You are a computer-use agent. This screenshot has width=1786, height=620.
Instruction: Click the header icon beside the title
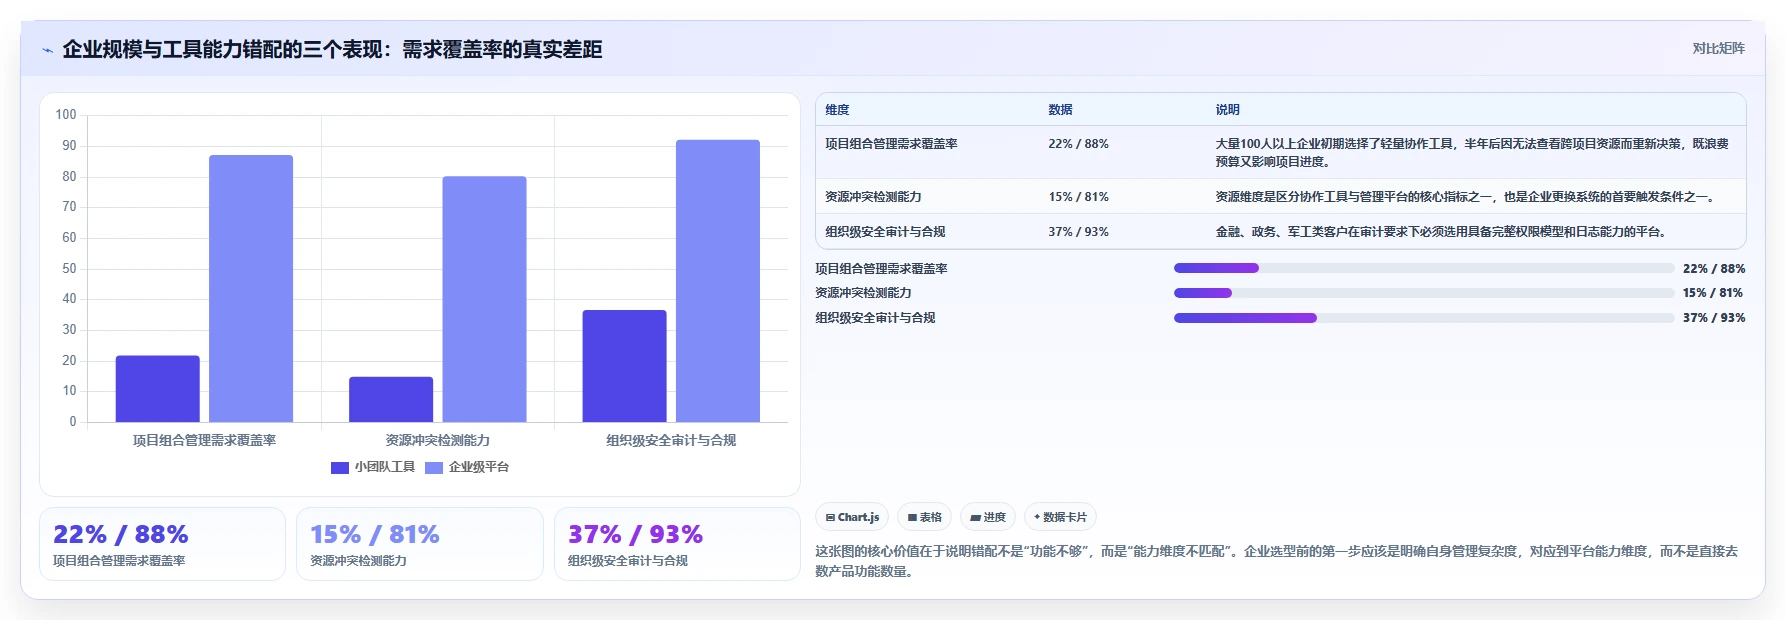tap(47, 50)
